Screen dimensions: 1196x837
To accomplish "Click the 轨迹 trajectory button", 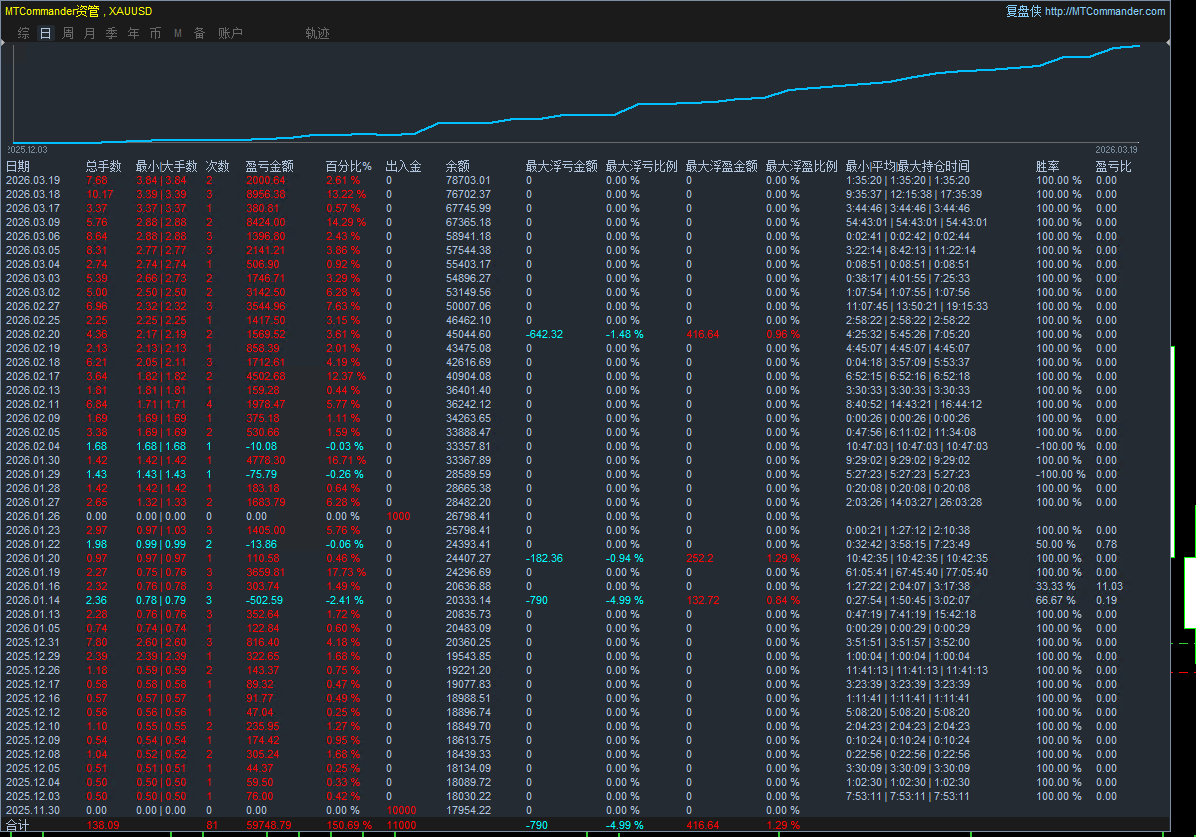I will [x=317, y=33].
